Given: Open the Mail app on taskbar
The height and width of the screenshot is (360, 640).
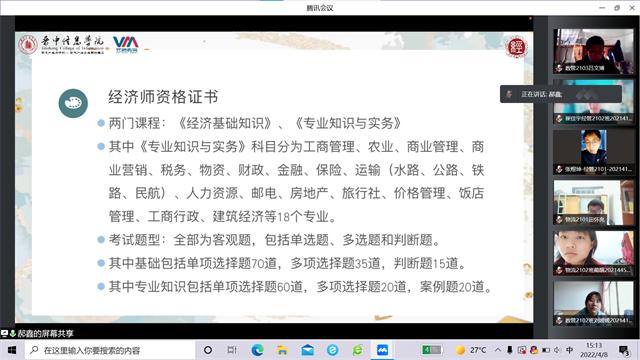Looking at the screenshot, I should click(307, 350).
